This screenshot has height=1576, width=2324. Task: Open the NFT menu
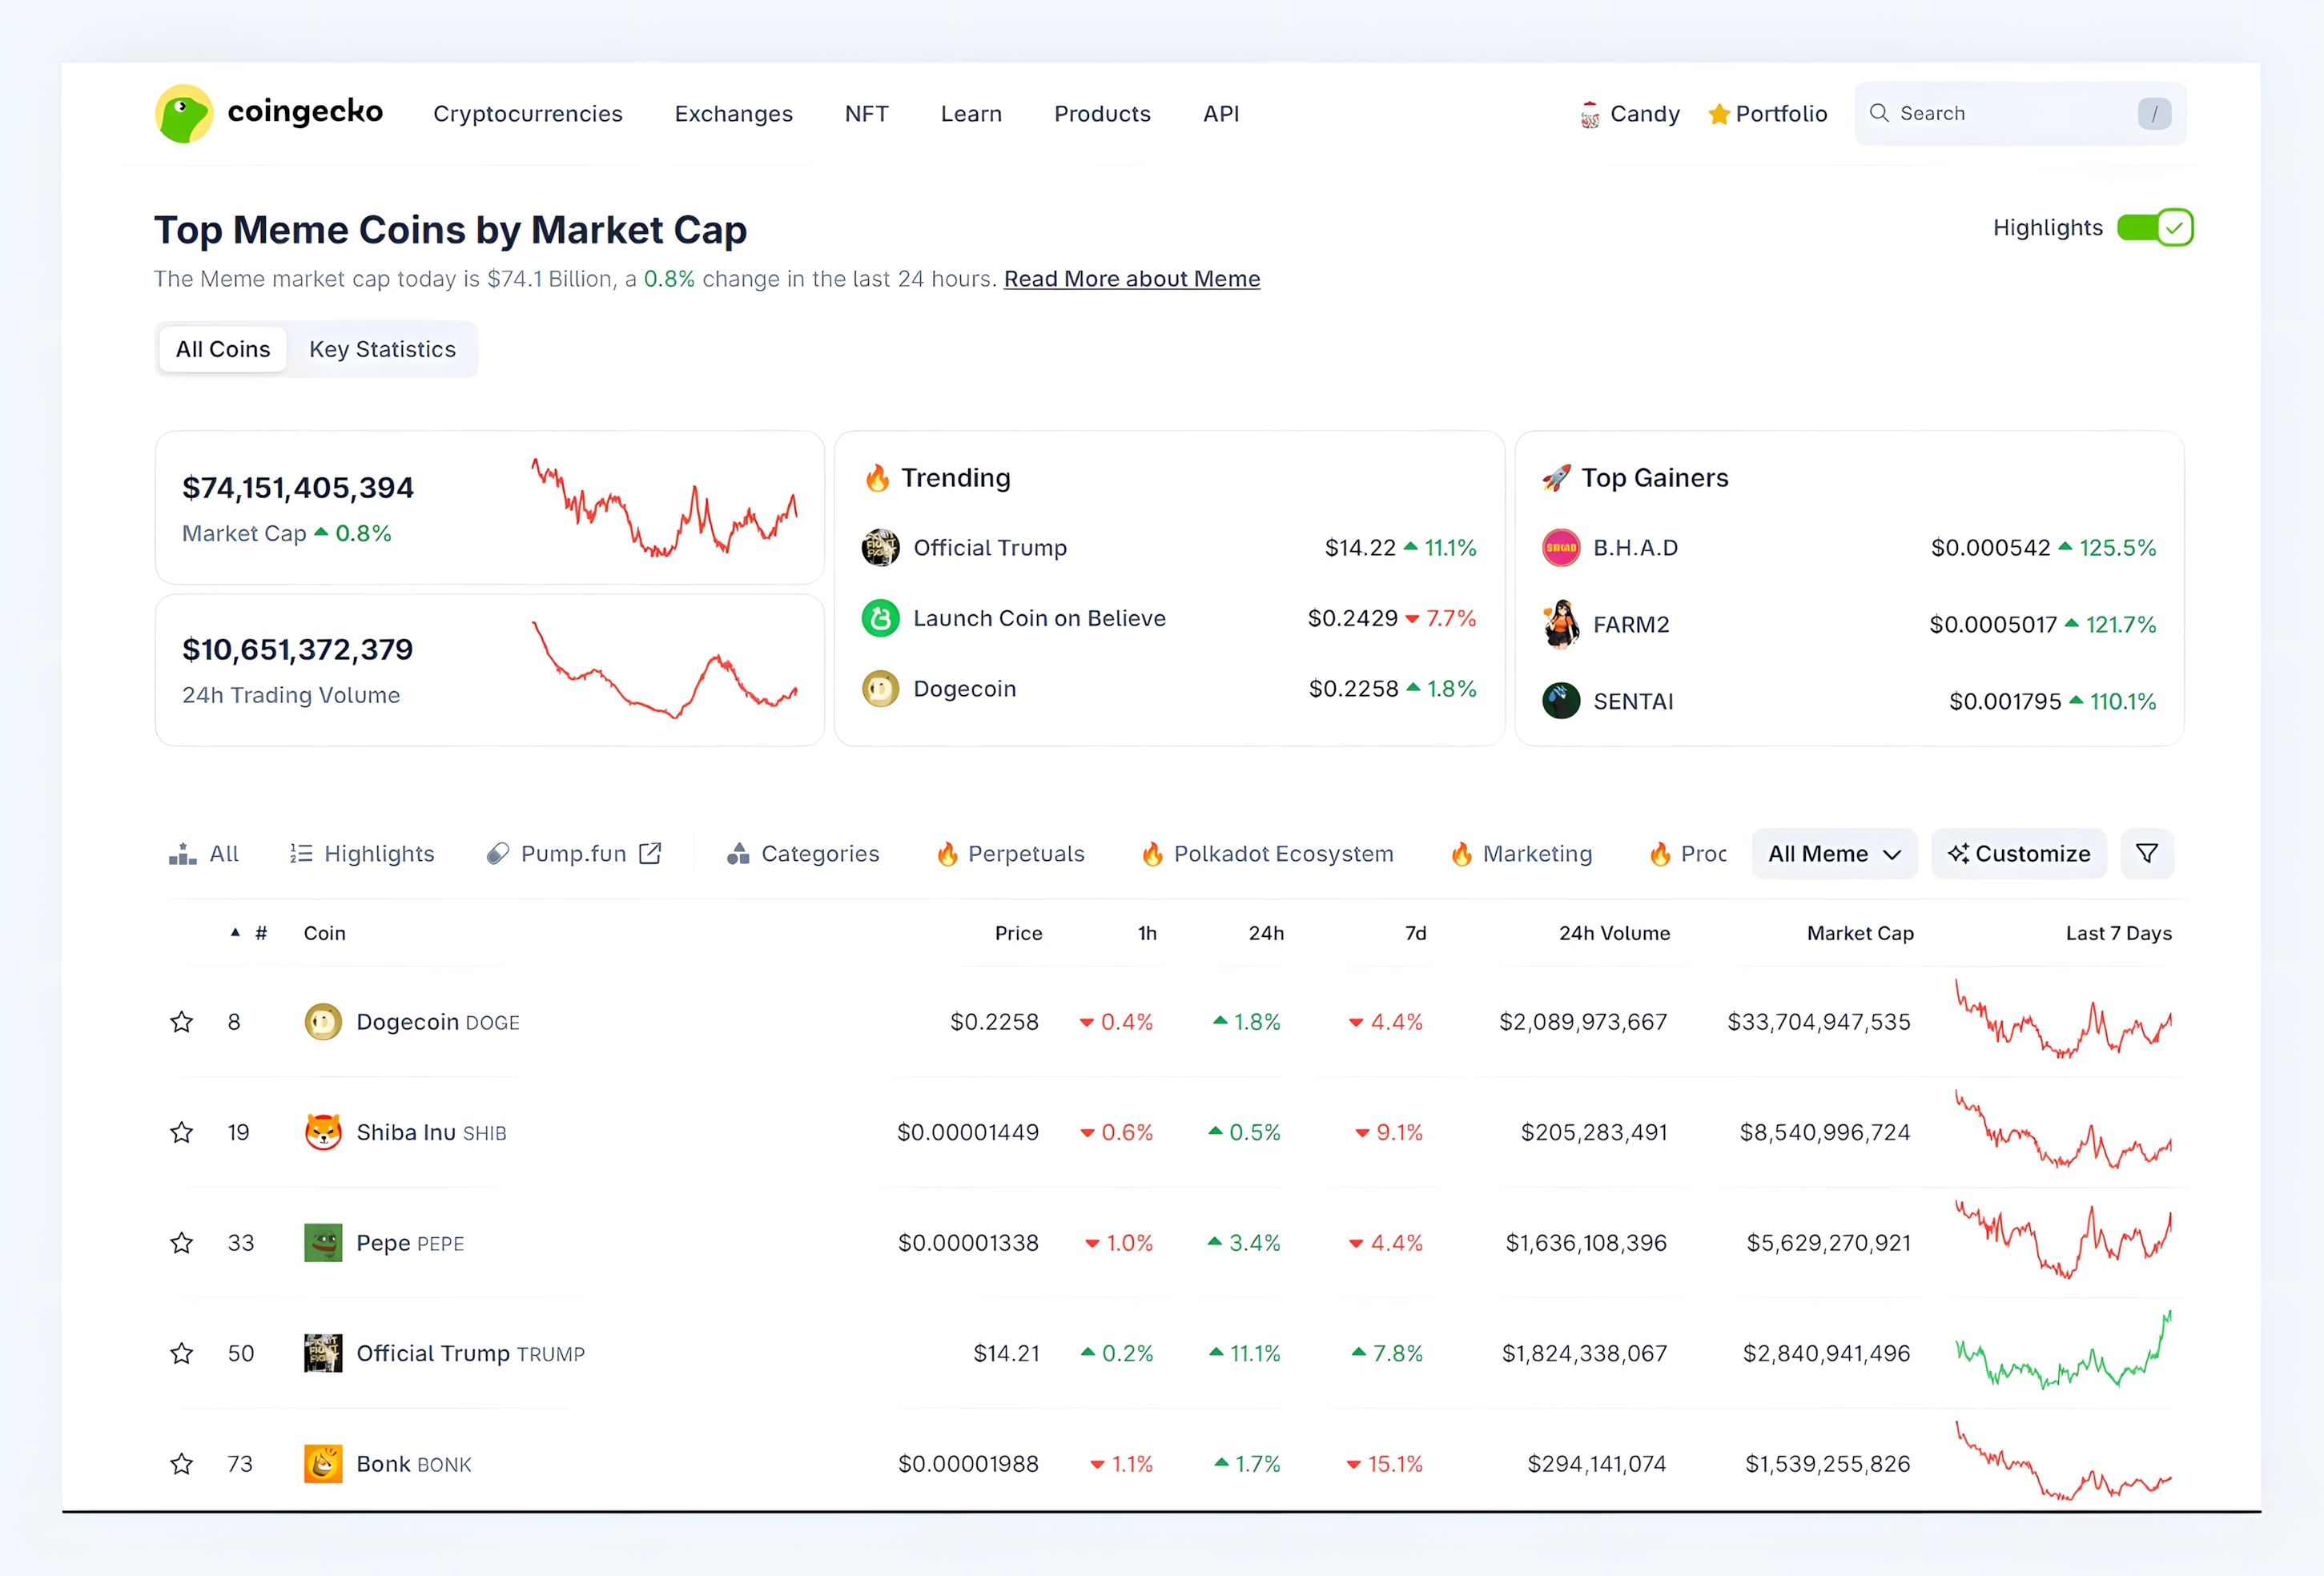coord(867,114)
